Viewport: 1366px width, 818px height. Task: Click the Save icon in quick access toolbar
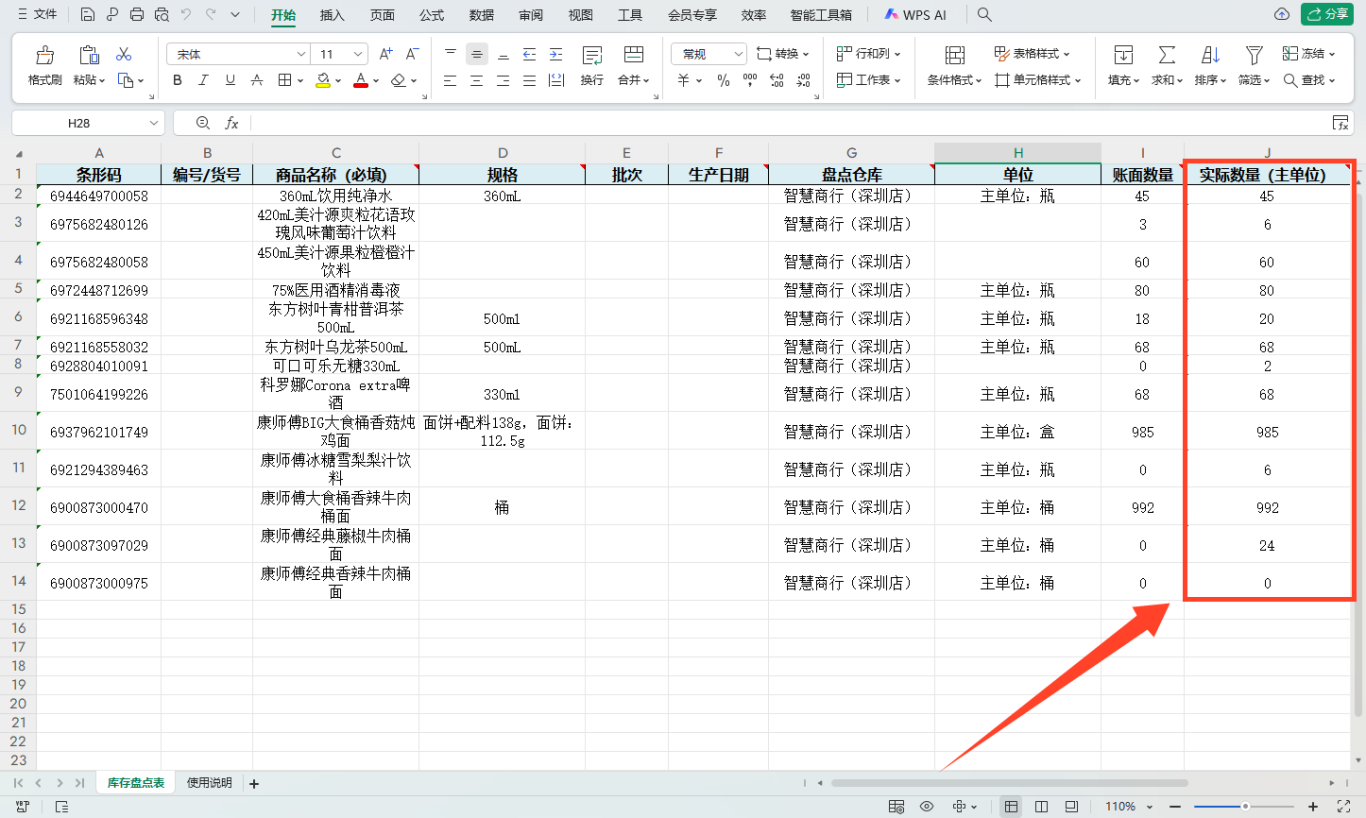pos(88,15)
